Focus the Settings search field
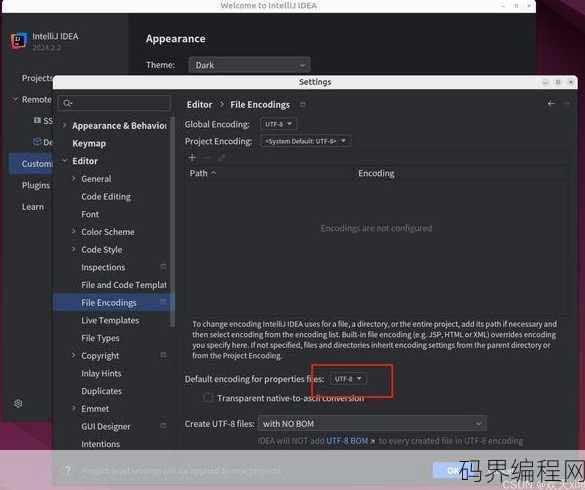Viewport: 585px width, 490px height. tap(114, 103)
